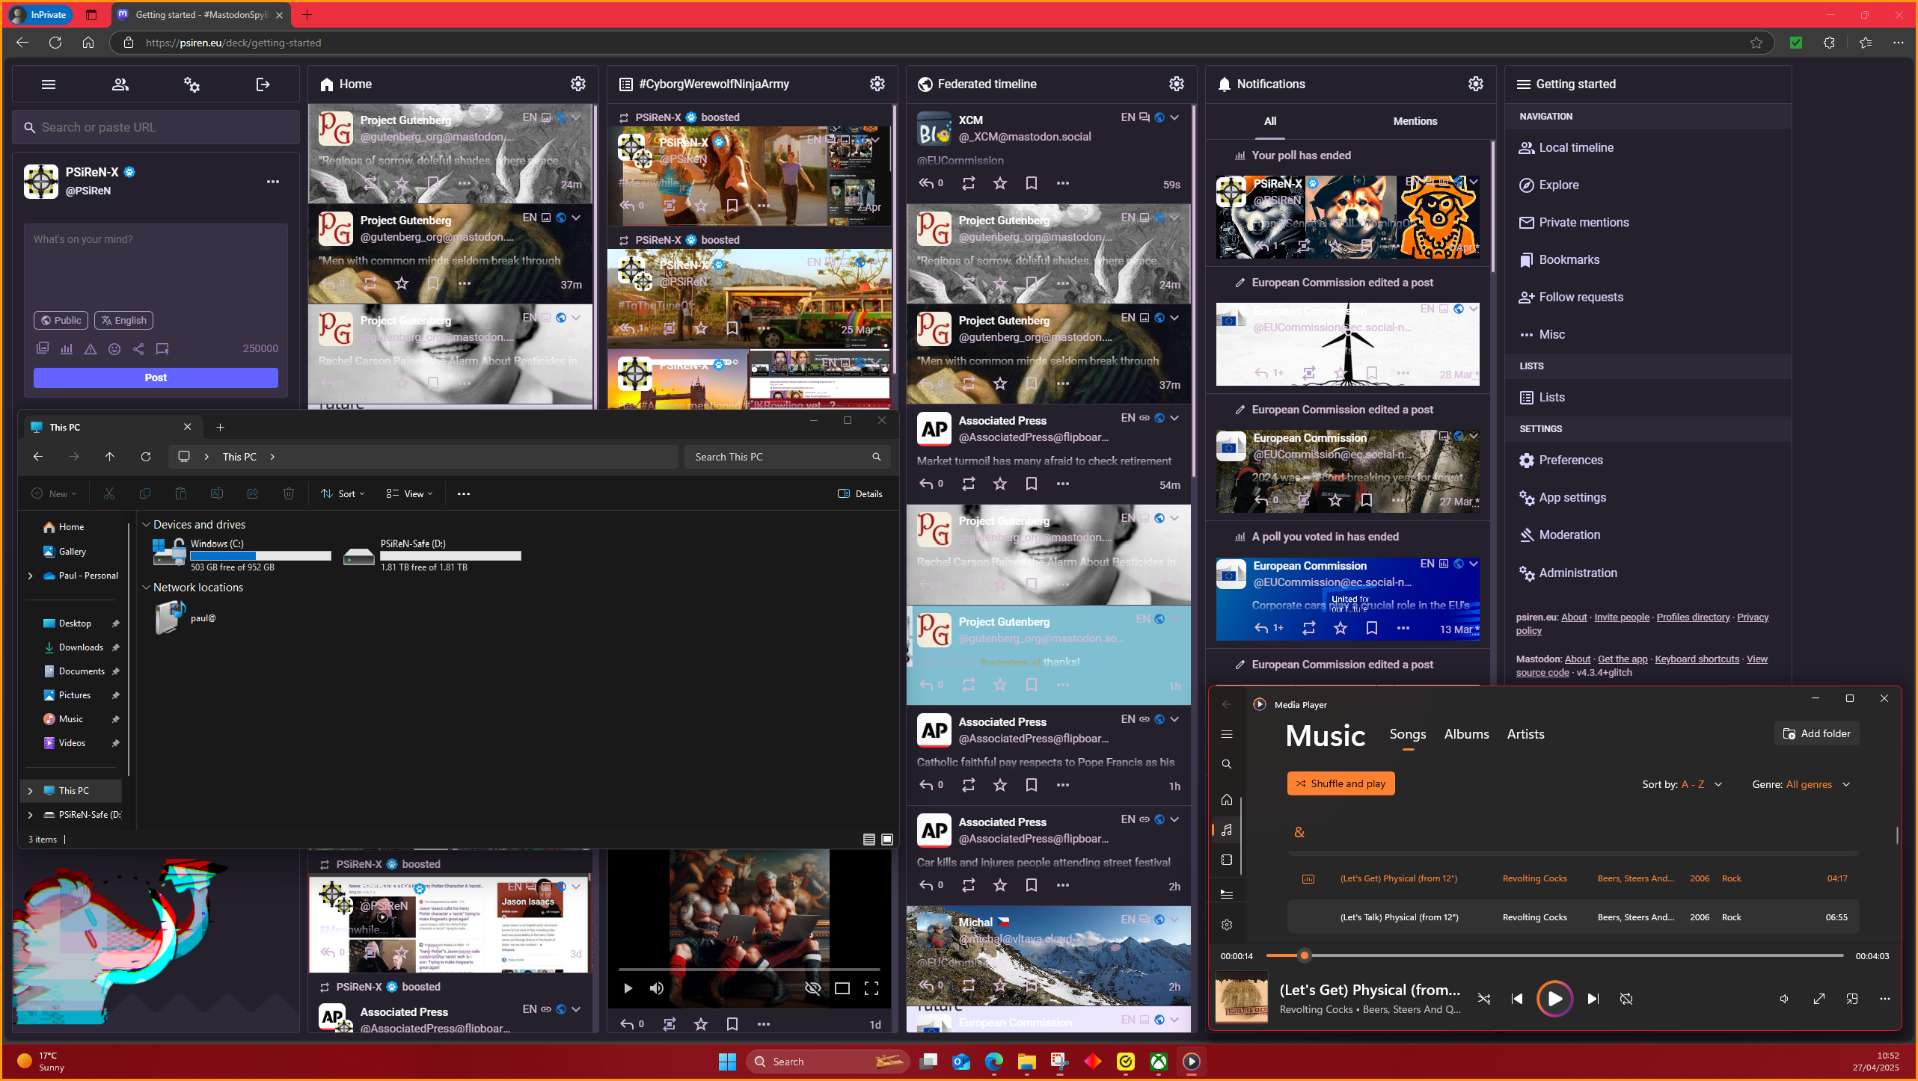Add media attachment to the compose box
The image size is (1918, 1081).
[42, 349]
